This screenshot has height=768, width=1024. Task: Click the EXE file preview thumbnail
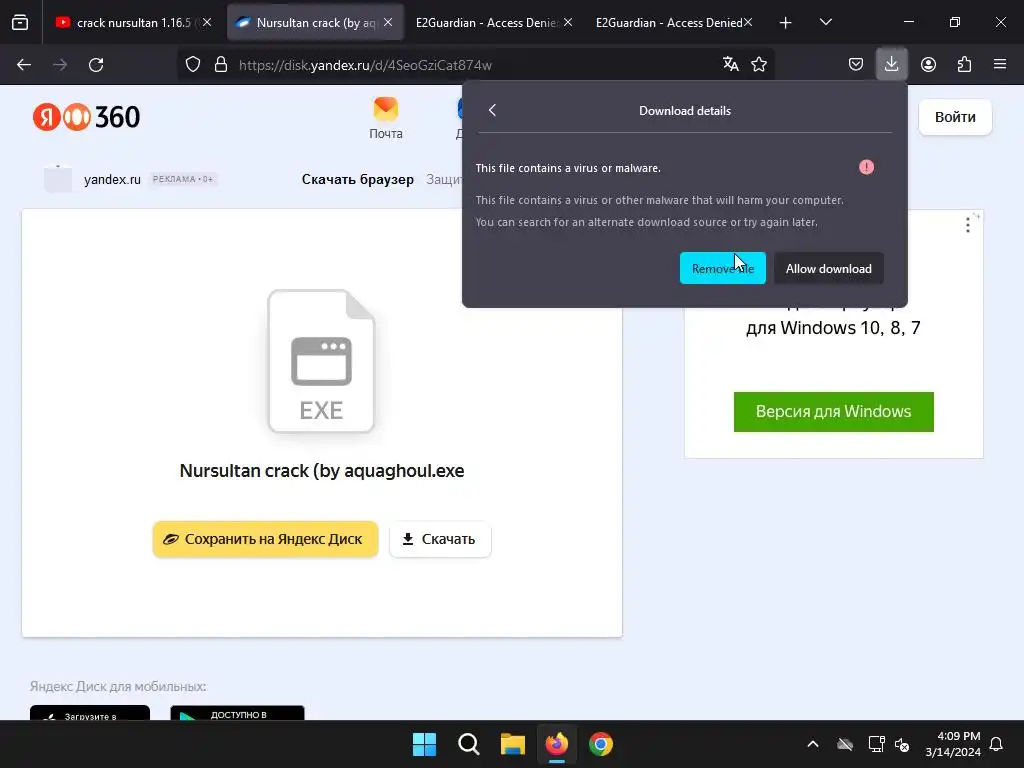[x=321, y=361]
